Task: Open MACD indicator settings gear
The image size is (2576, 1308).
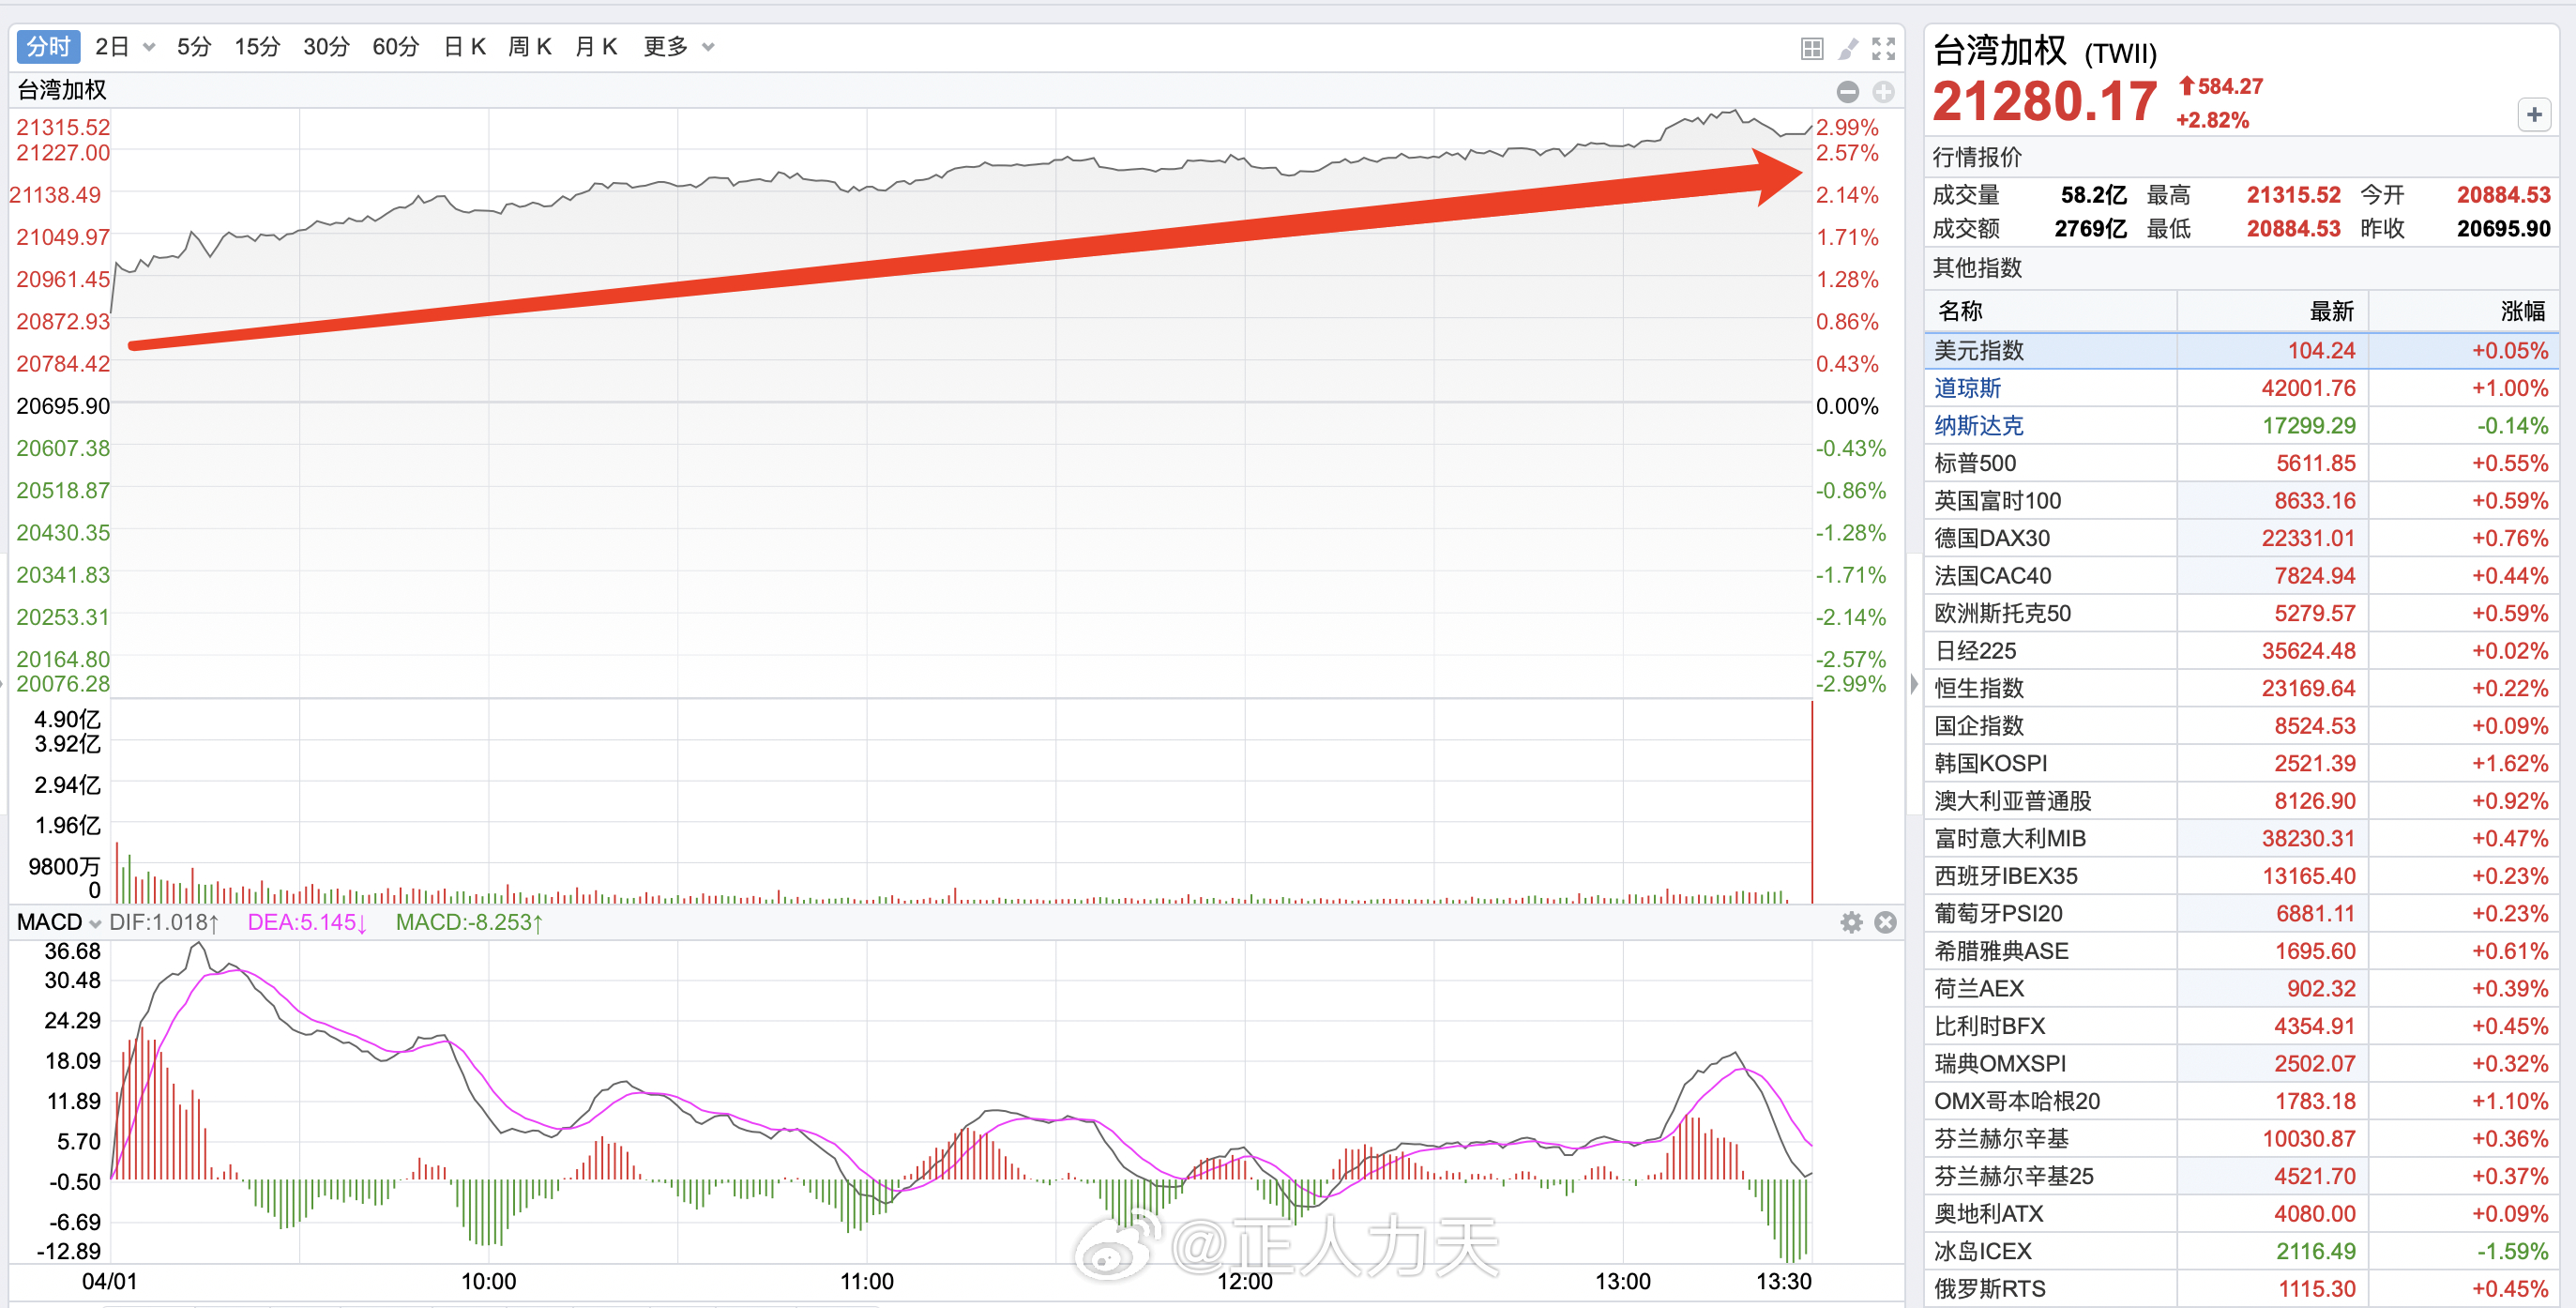Action: click(1851, 922)
